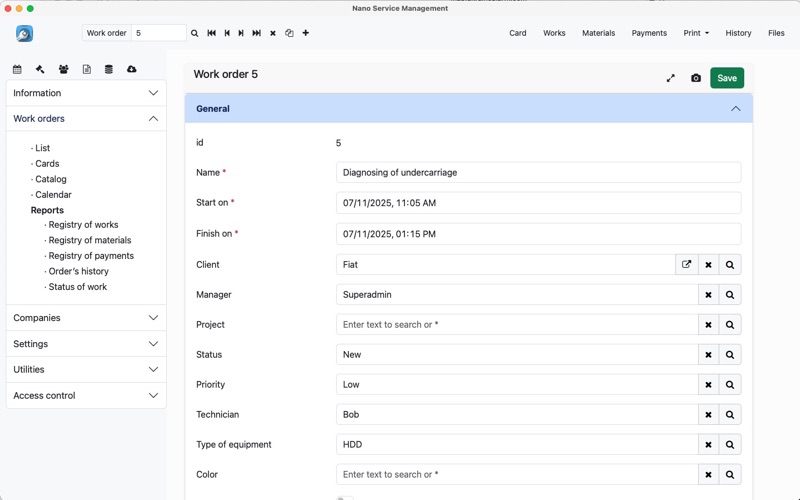Image resolution: width=800 pixels, height=500 pixels.
Task: Clear the Client field
Action: (x=708, y=265)
